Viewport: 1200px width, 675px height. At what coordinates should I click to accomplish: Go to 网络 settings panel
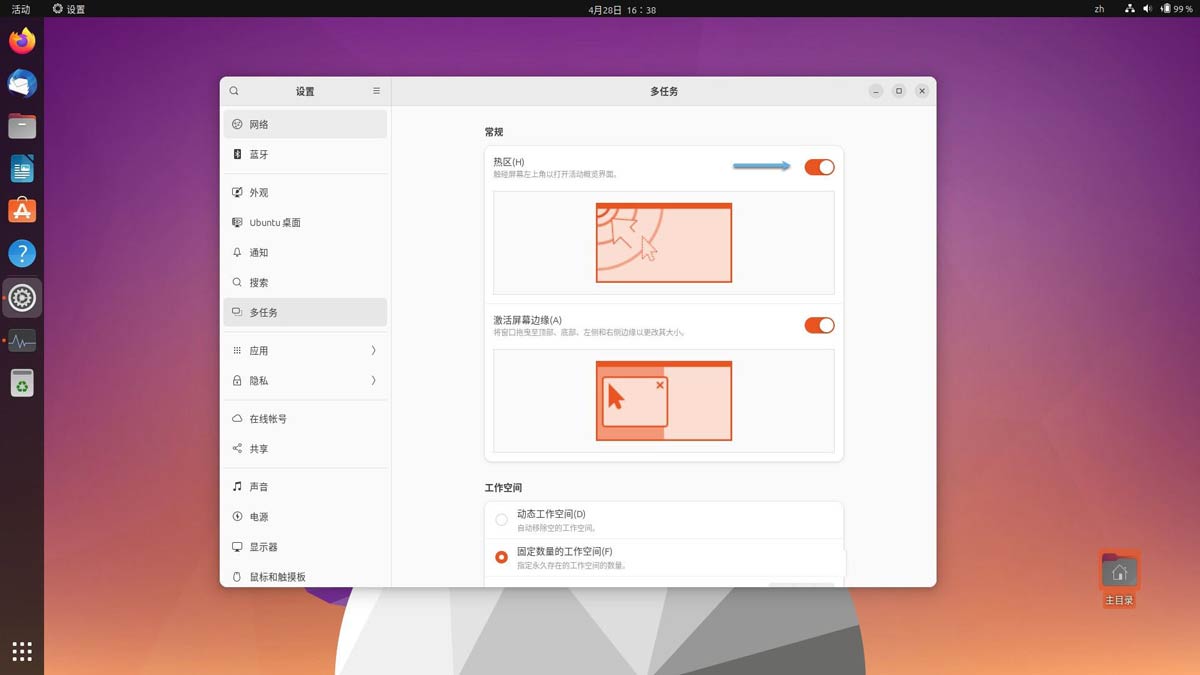pos(305,125)
